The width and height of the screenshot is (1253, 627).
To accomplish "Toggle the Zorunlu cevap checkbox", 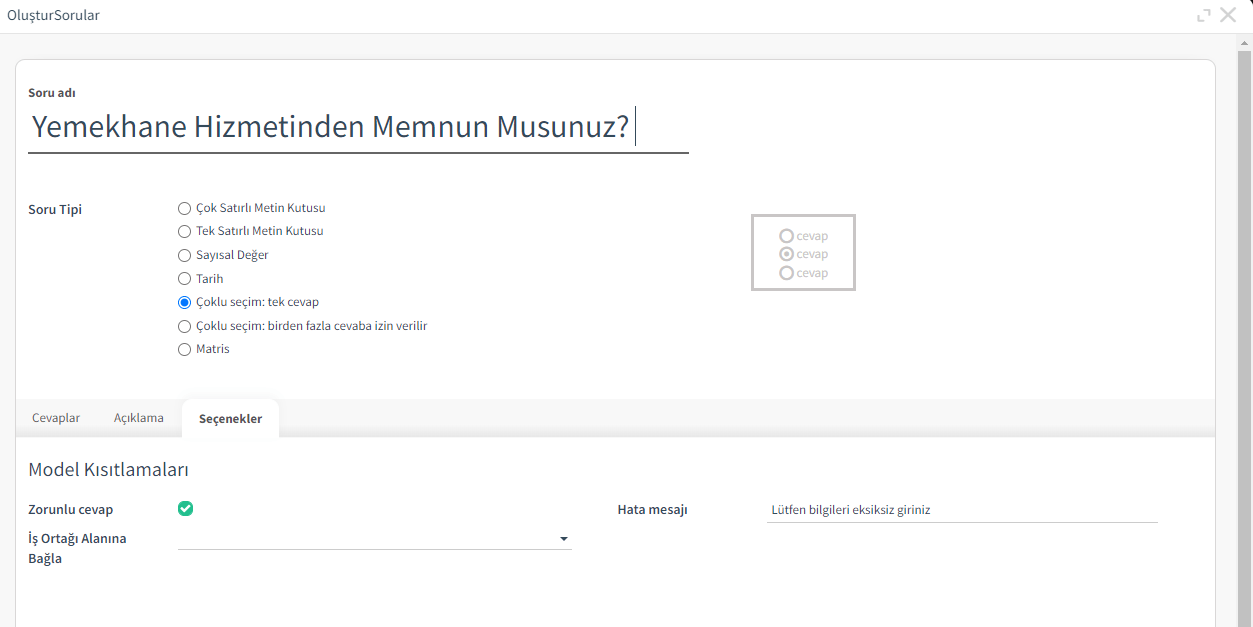I will 185,508.
